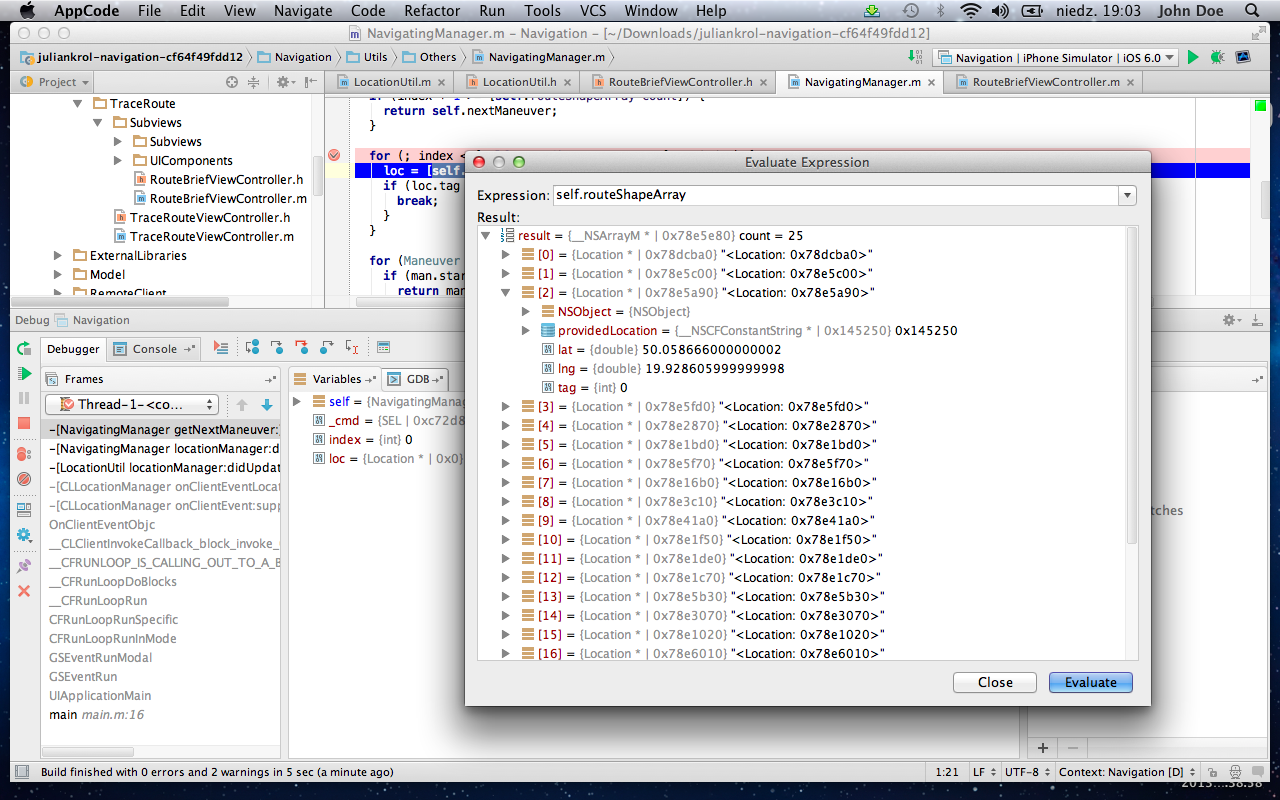
Task: Click the Run to Cursor icon
Action: click(352, 347)
